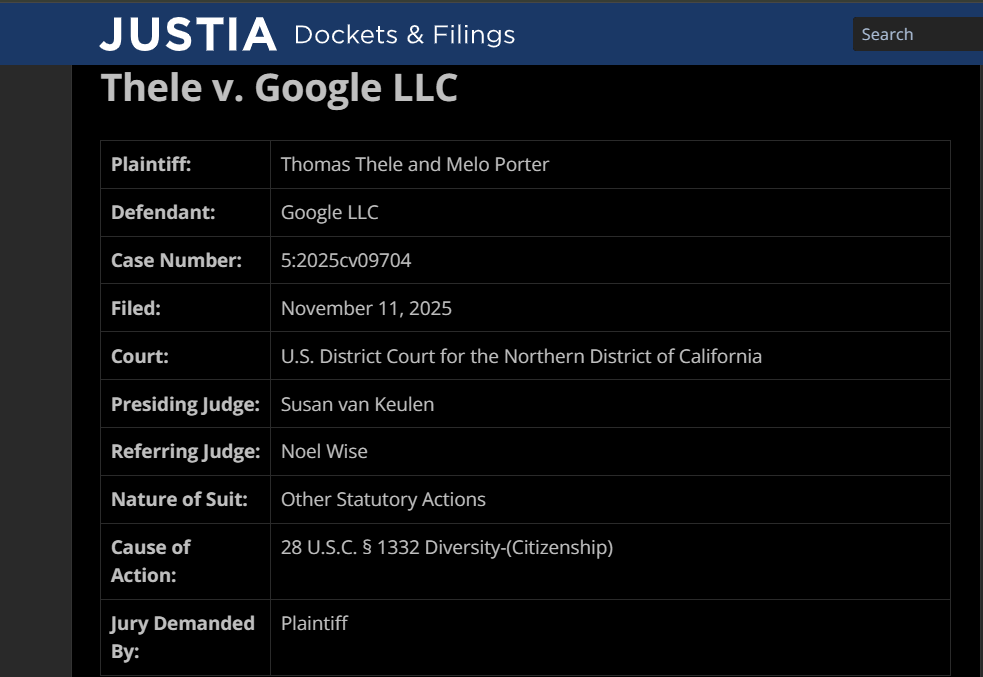
Task: Click the case number 5:2025cv09704
Action: click(345, 260)
